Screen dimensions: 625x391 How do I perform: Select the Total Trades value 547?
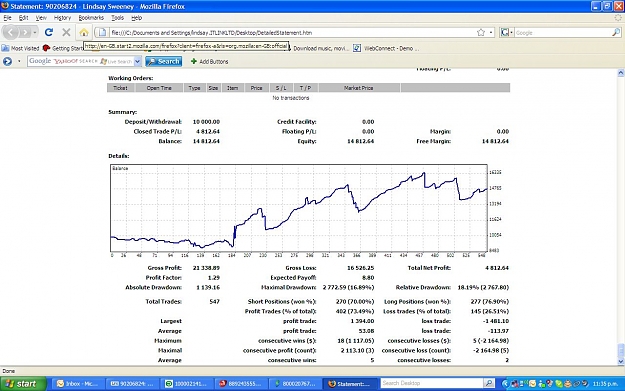tap(214, 302)
